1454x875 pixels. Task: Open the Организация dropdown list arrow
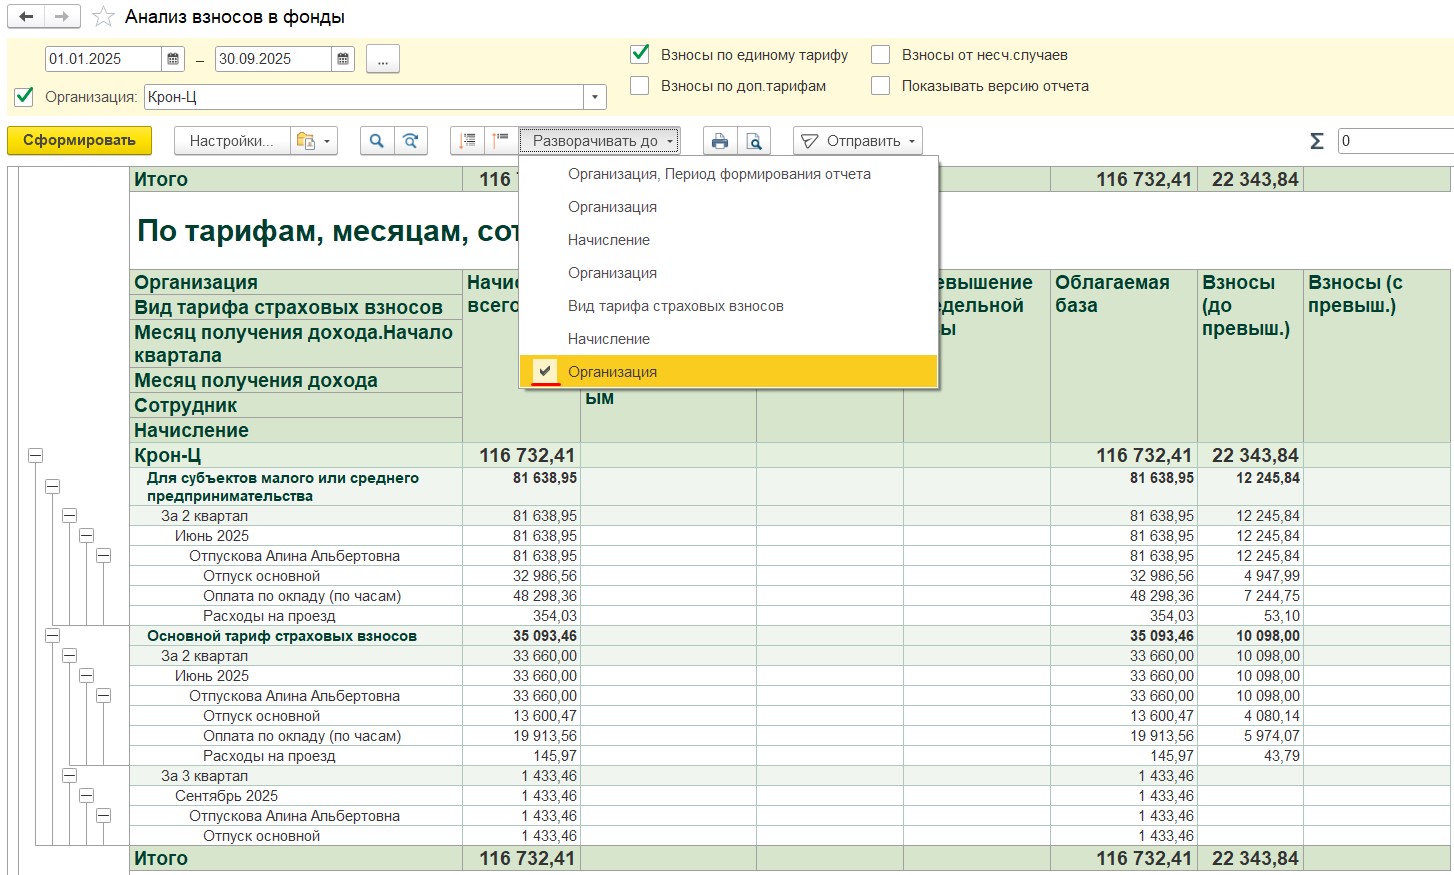tap(595, 97)
